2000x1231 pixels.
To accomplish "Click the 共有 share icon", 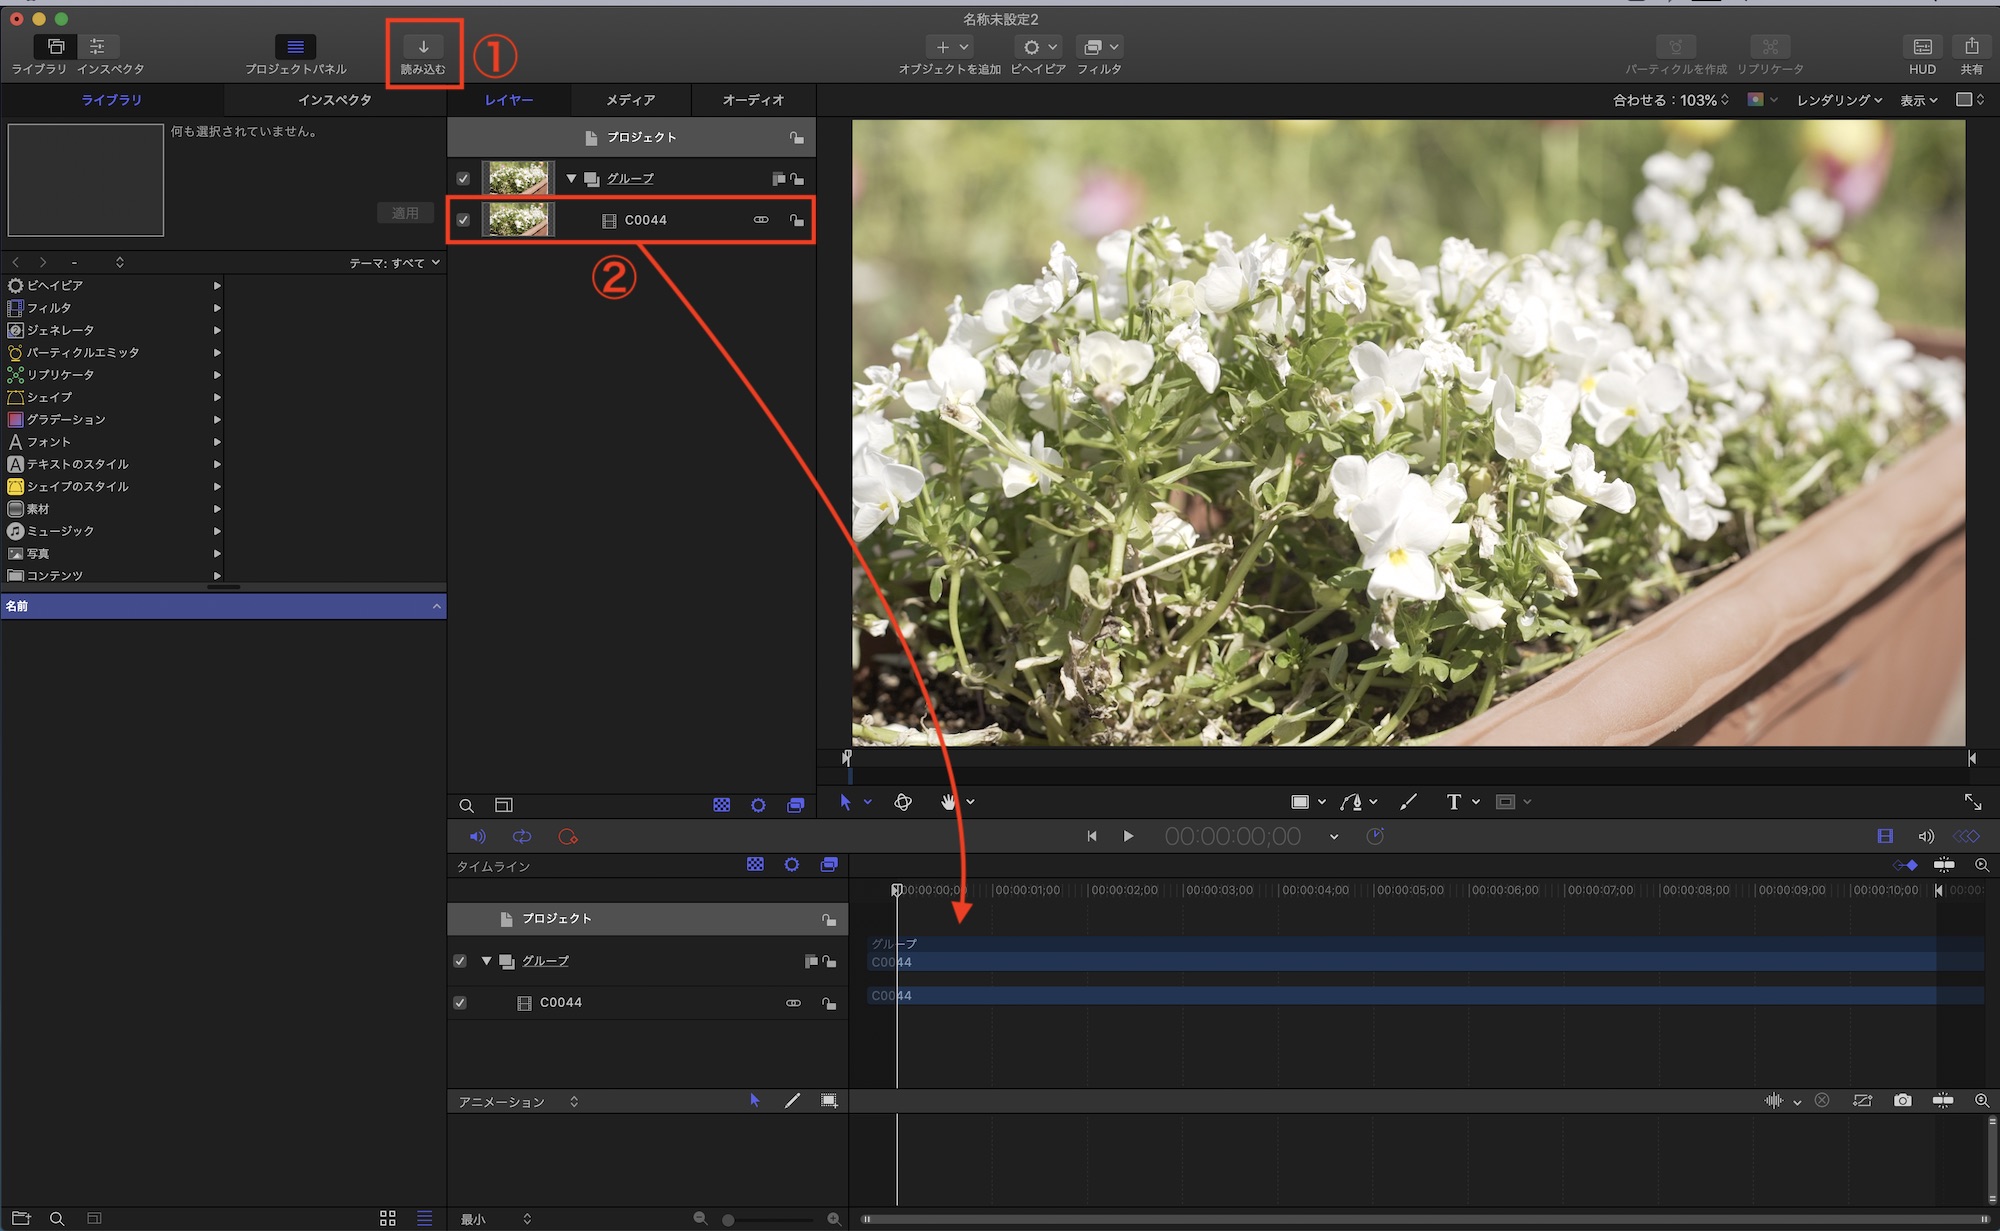I will pos(1971,47).
